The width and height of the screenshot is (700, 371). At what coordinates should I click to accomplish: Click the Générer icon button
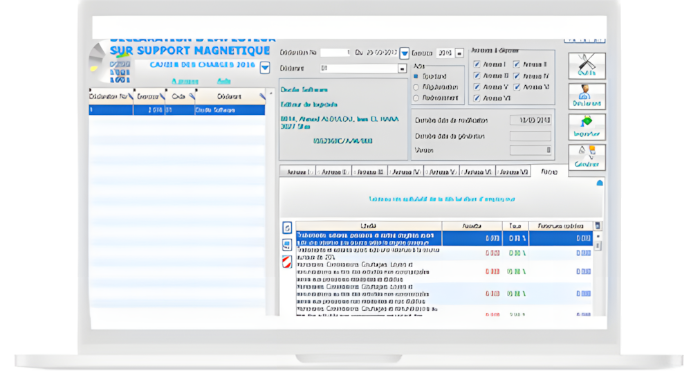point(587,157)
